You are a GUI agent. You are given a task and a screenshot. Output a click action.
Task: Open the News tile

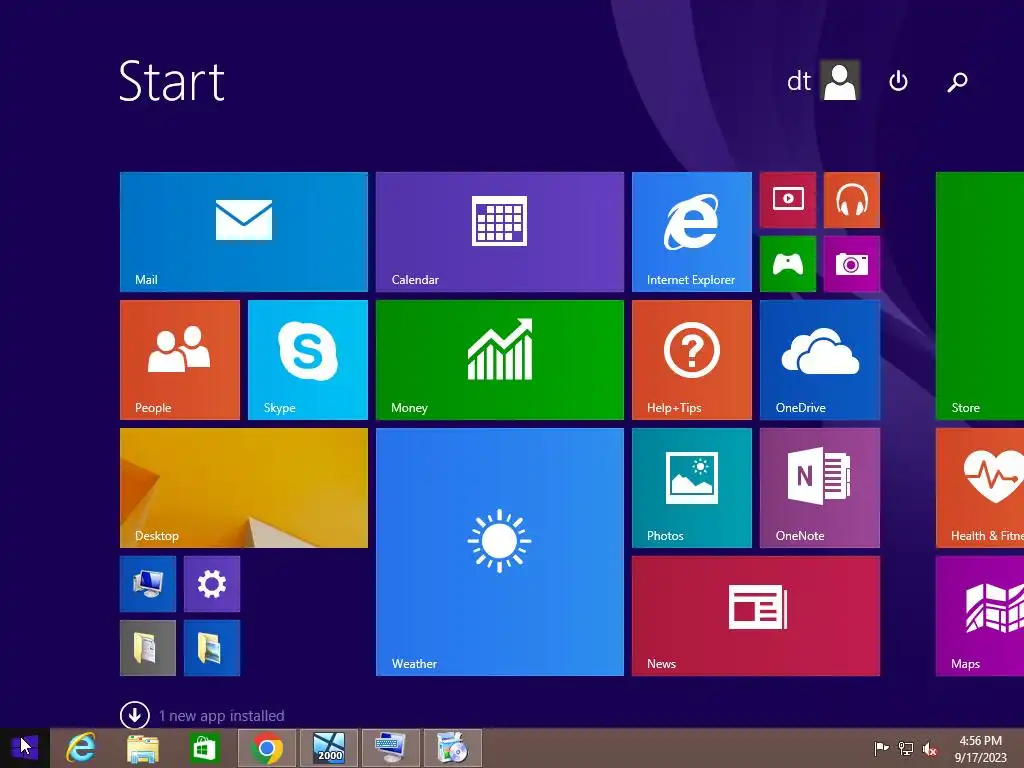pos(756,616)
